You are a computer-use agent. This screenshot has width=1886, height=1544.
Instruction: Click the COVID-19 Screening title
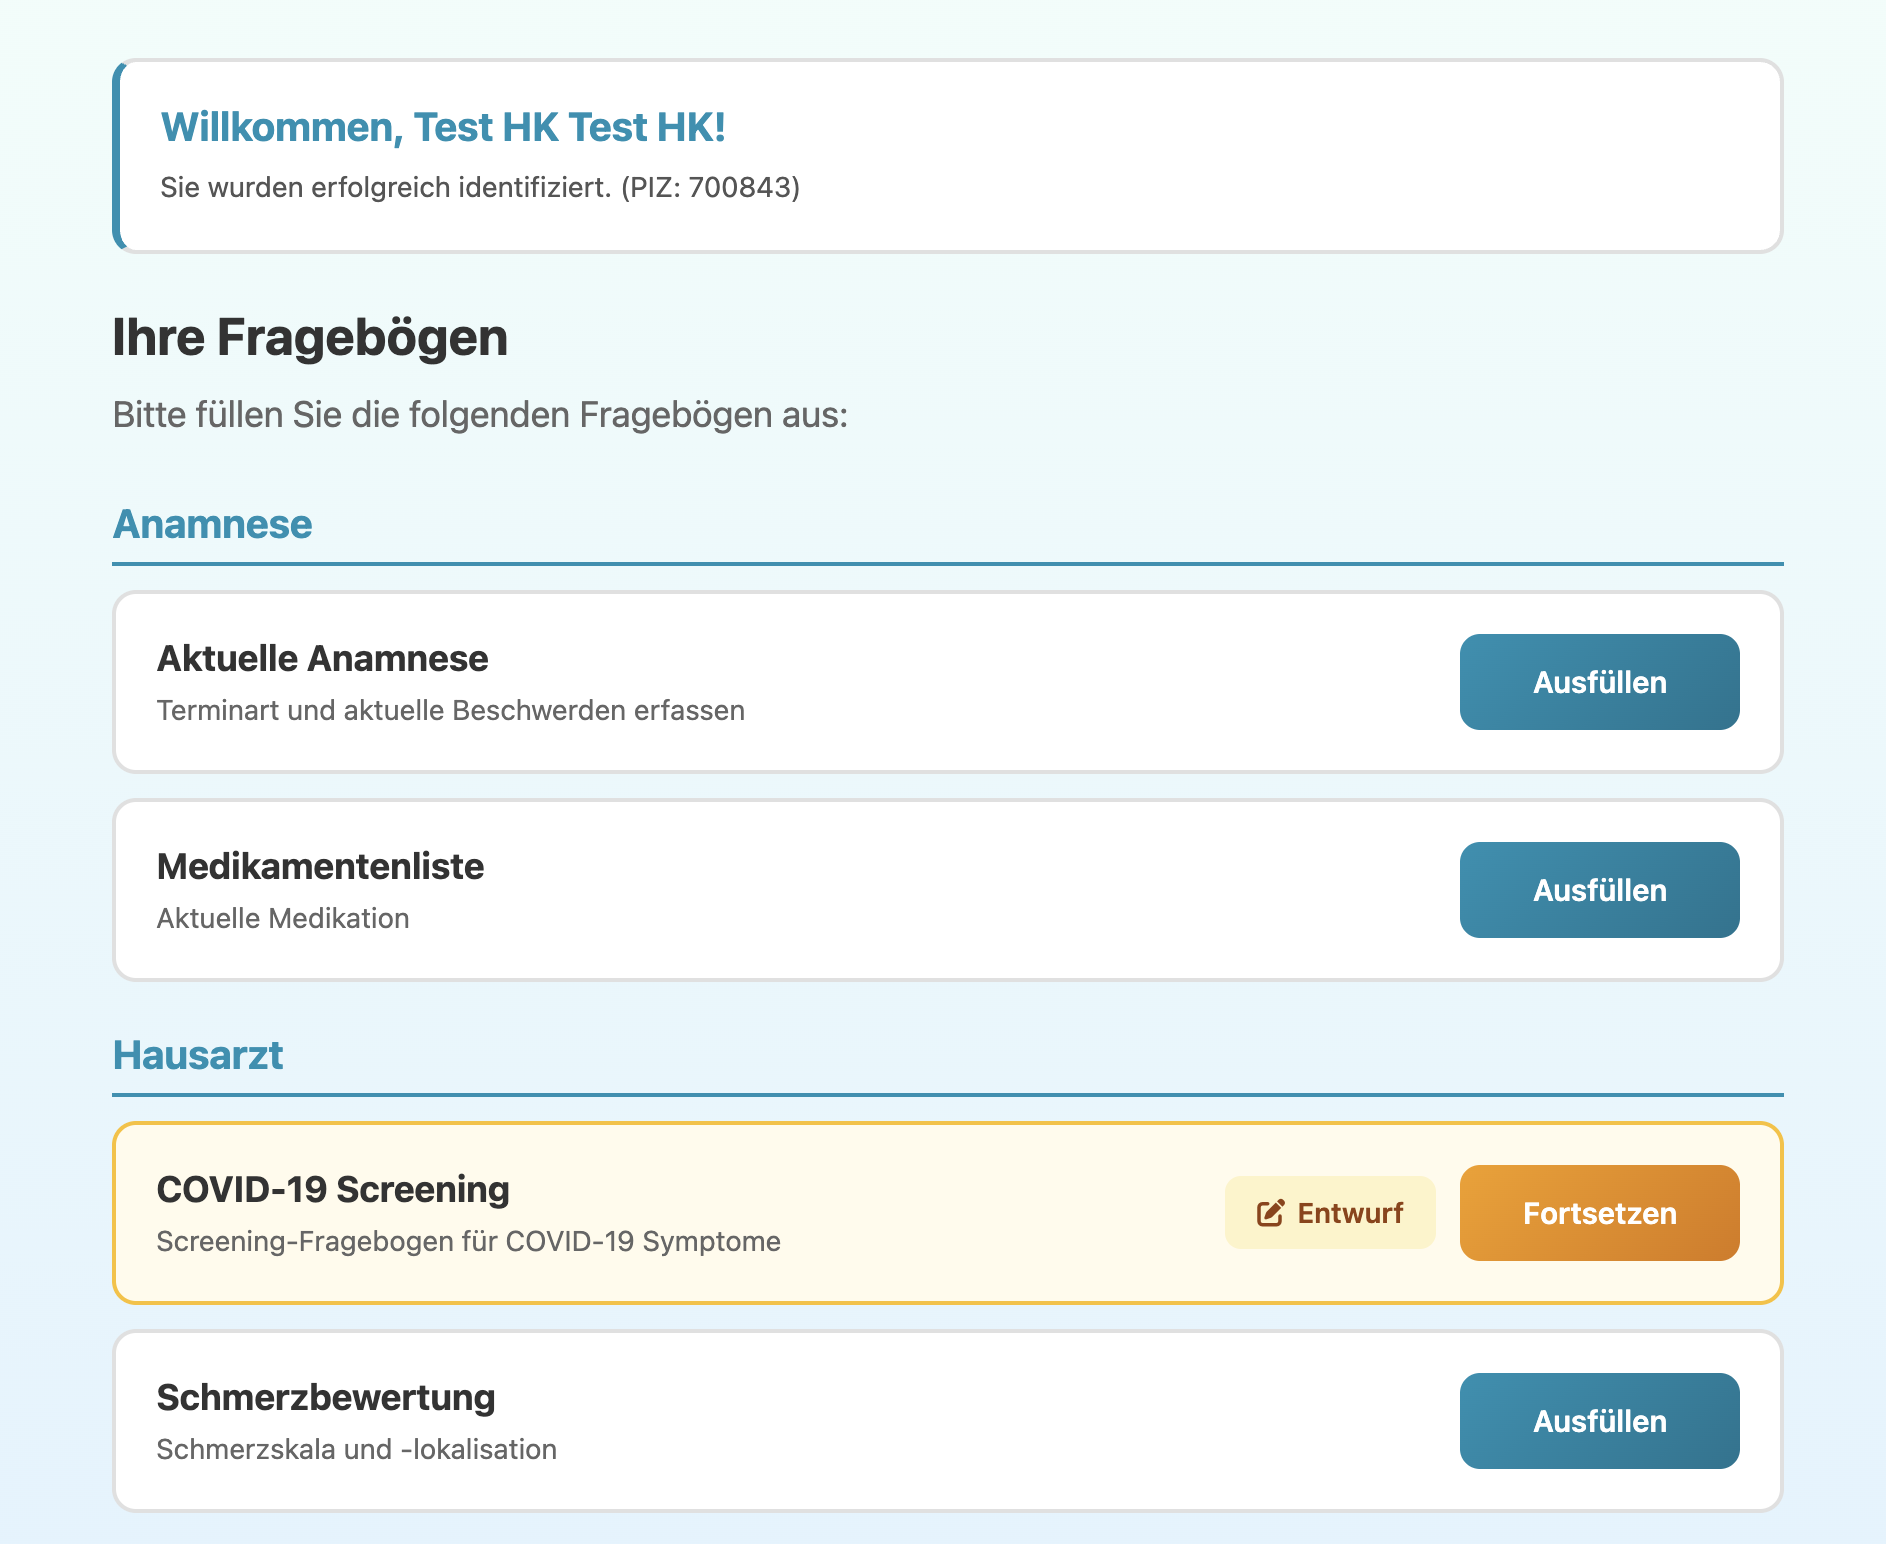(333, 1189)
